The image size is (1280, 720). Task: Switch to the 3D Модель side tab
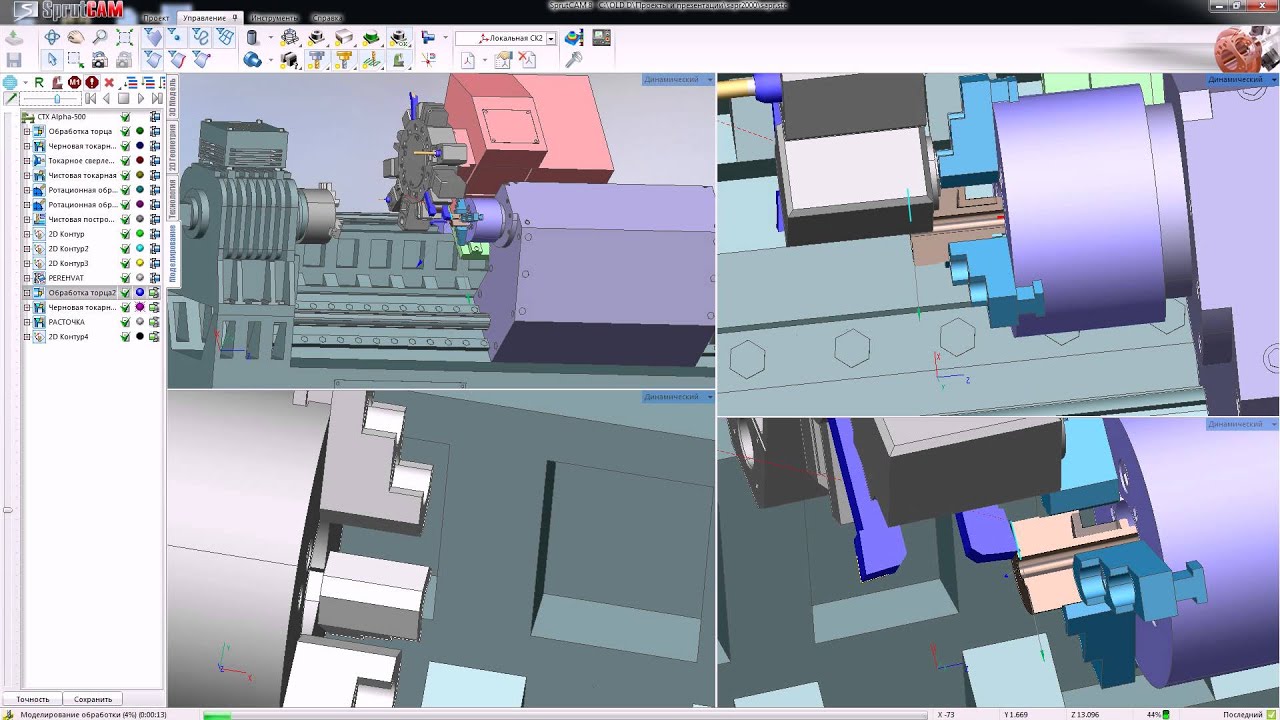[x=172, y=96]
